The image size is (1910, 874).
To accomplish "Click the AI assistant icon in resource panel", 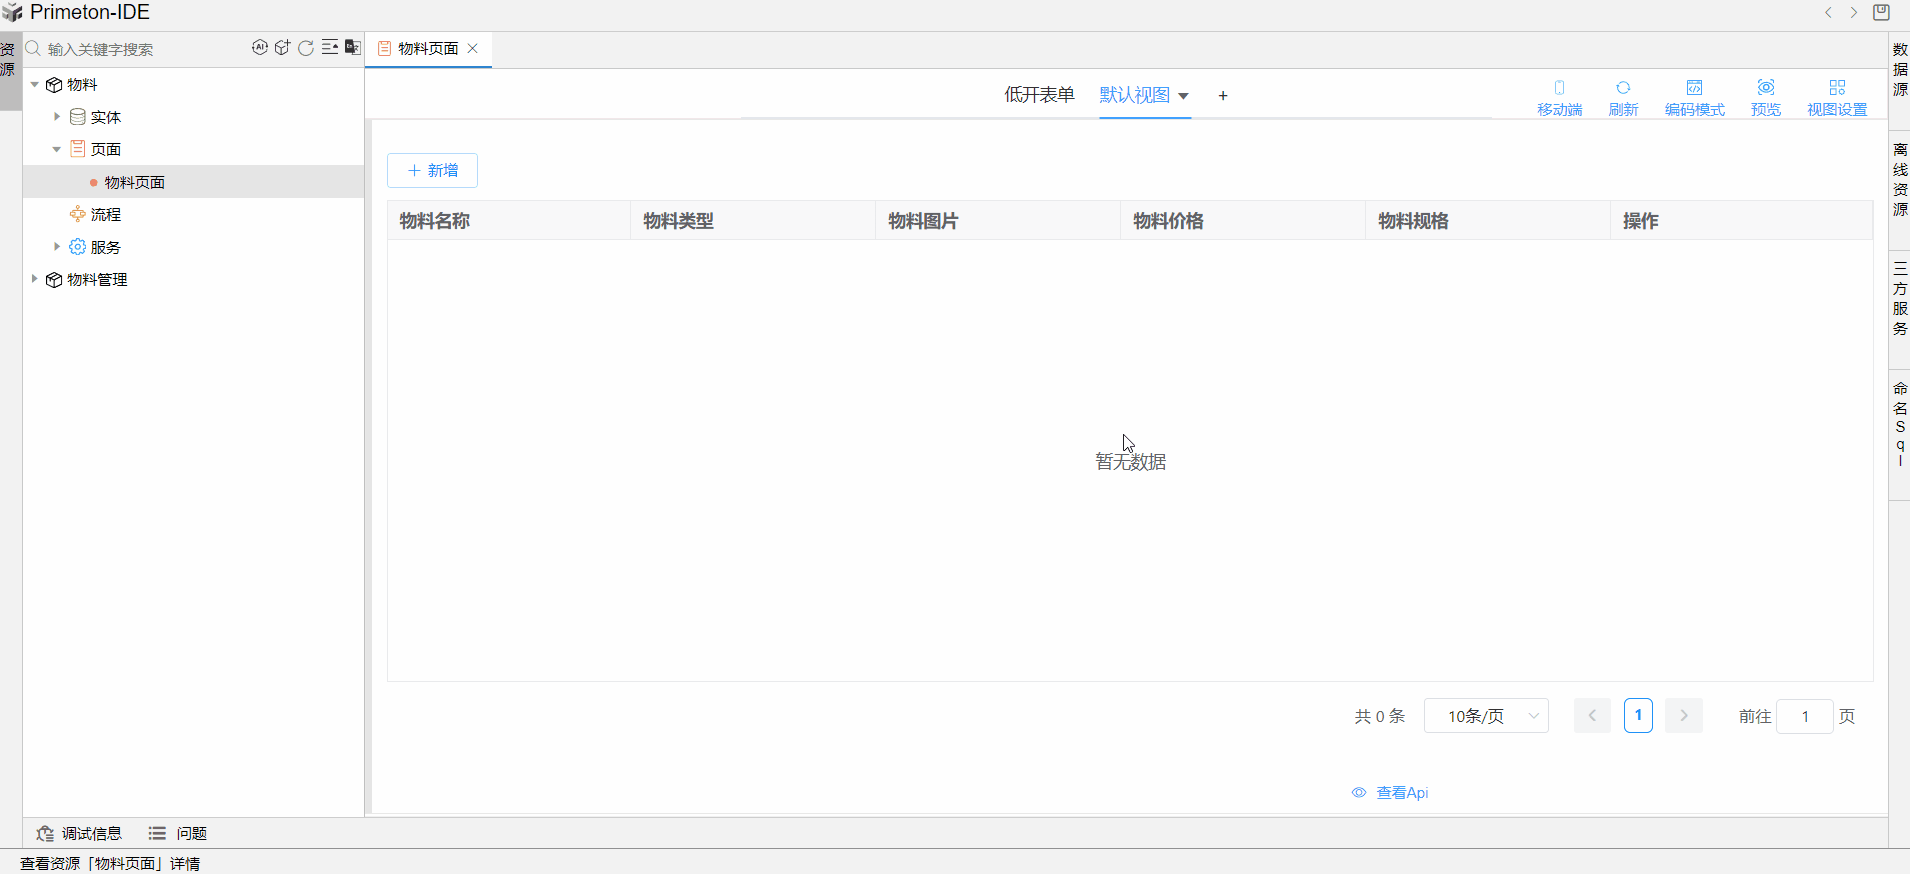I will pos(260,47).
